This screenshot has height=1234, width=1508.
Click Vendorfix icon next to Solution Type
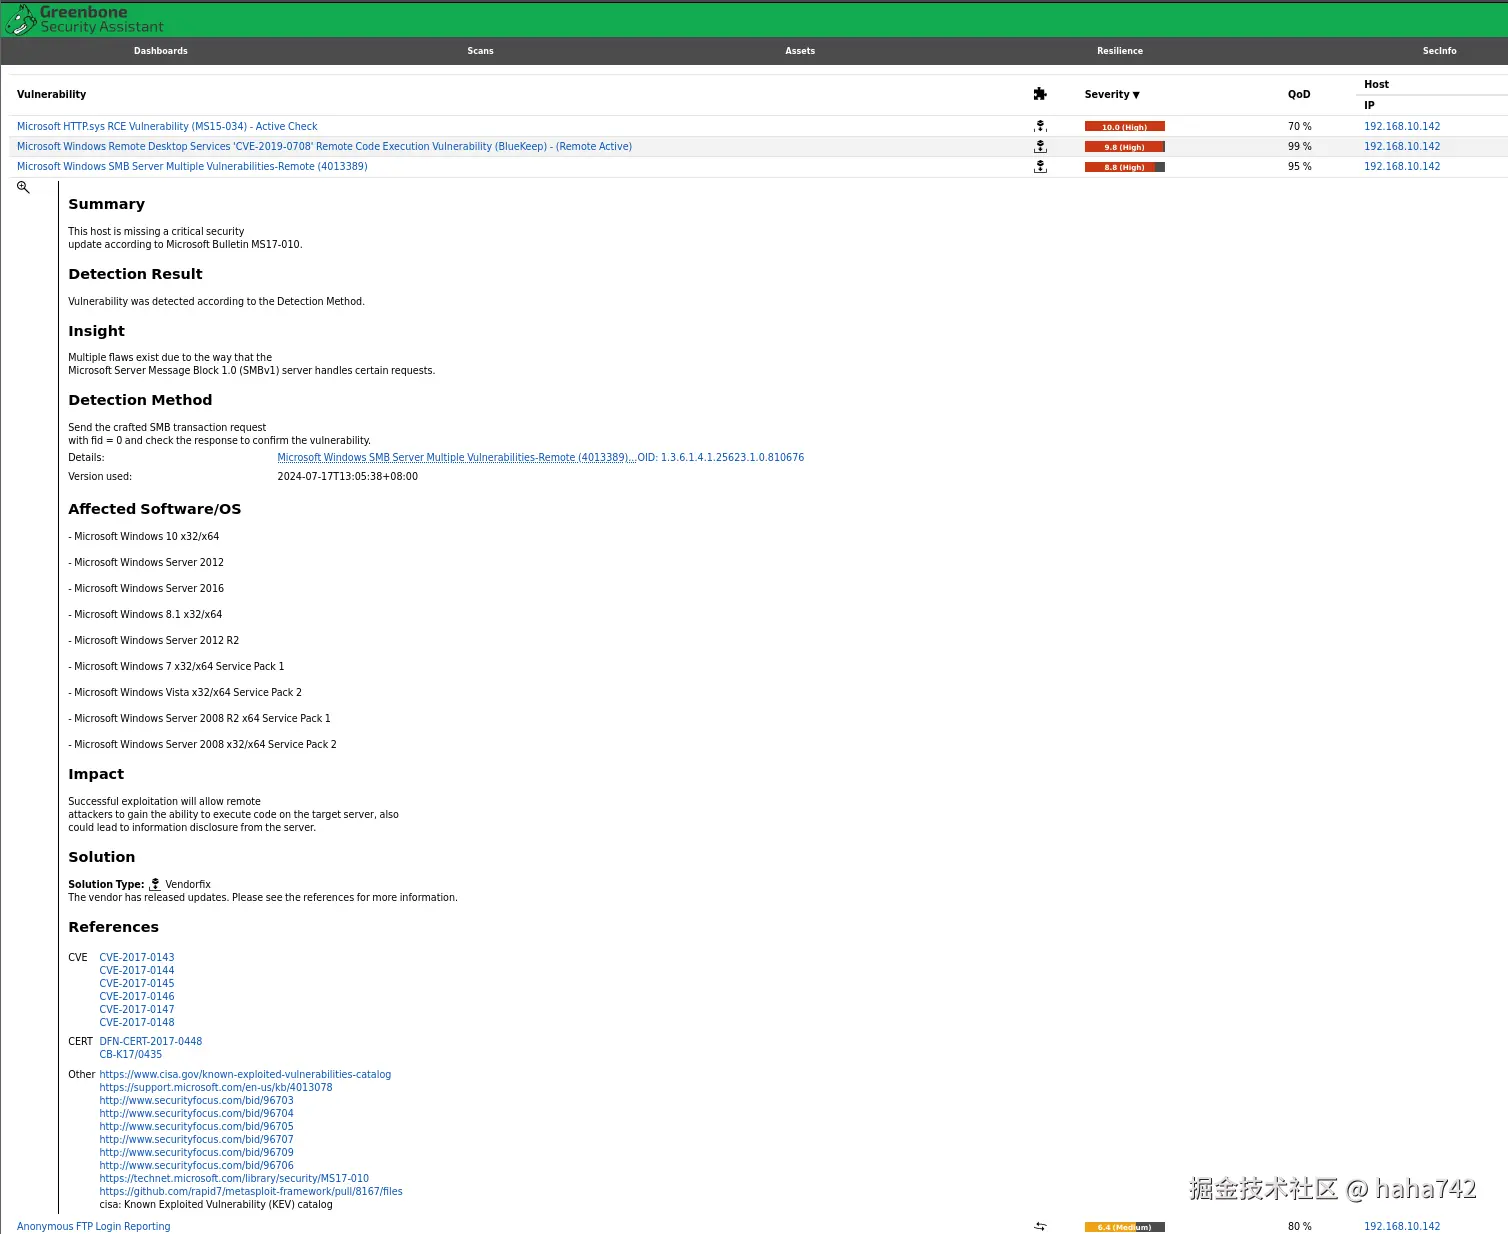(155, 884)
